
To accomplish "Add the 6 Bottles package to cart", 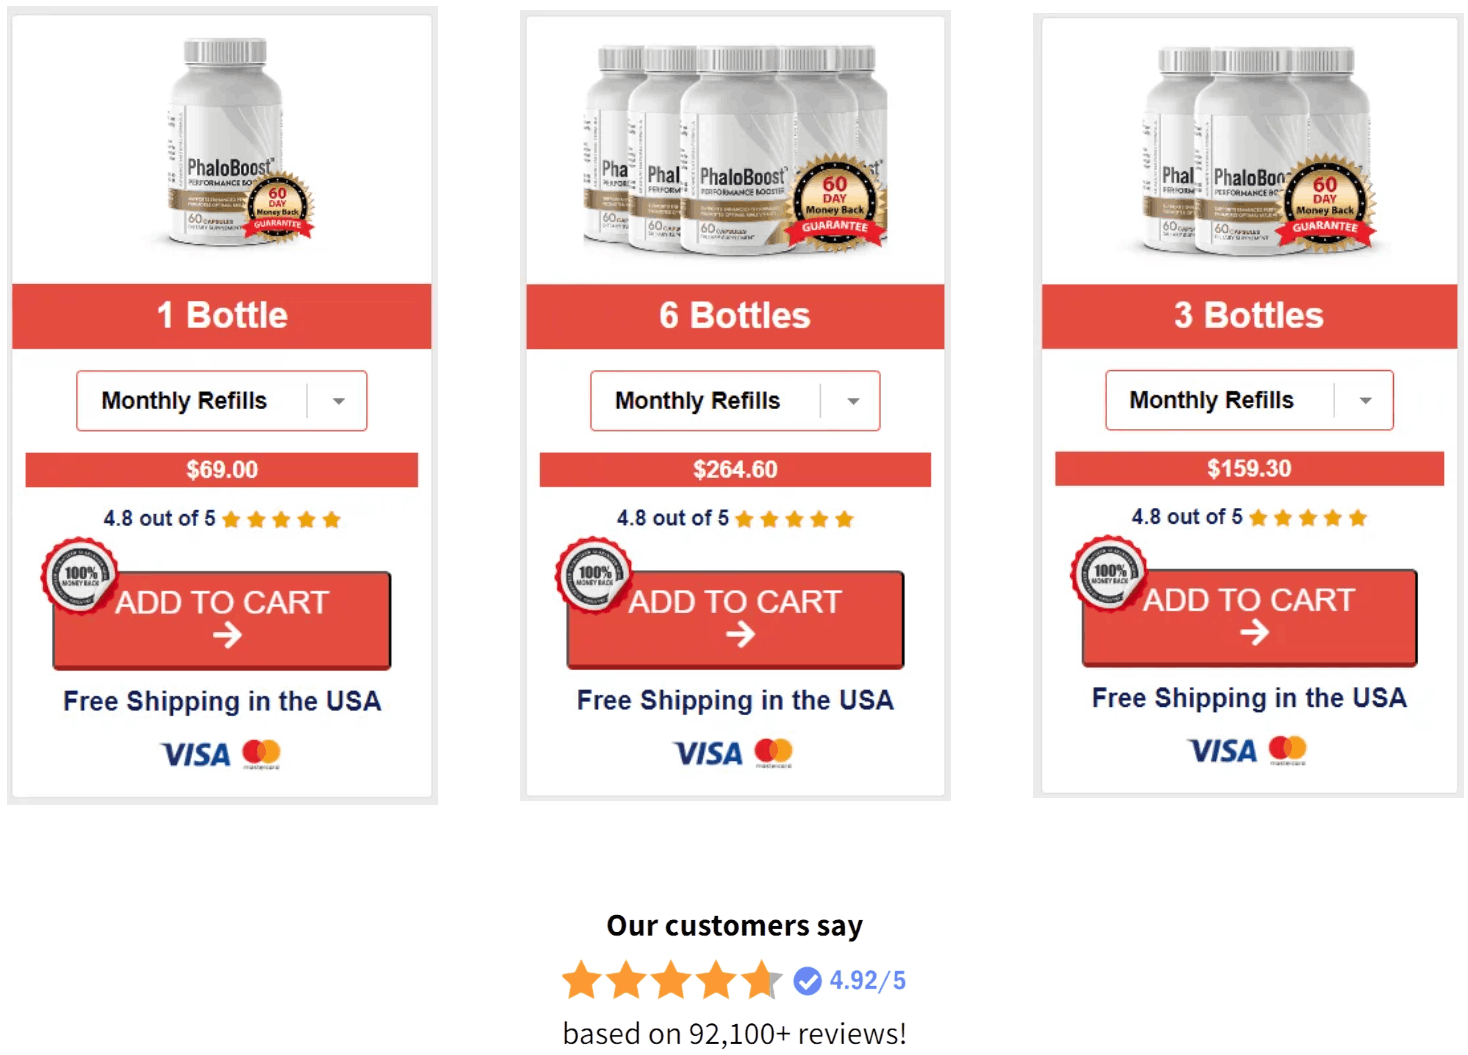I will [x=735, y=618].
